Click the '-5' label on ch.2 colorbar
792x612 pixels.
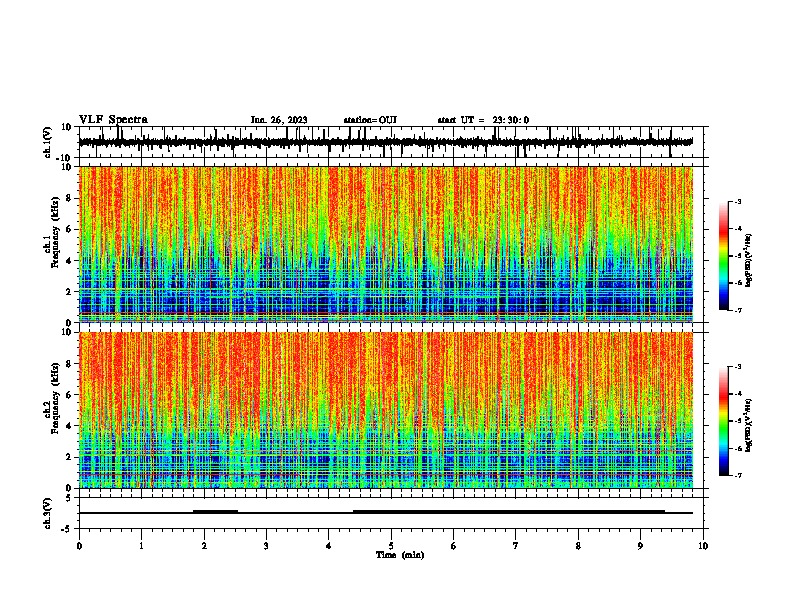(737, 421)
